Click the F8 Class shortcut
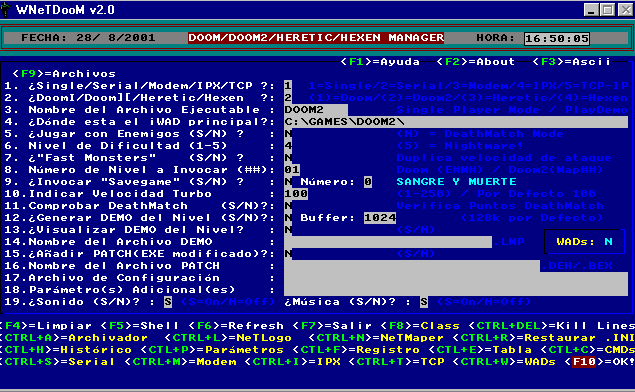 pos(420,326)
